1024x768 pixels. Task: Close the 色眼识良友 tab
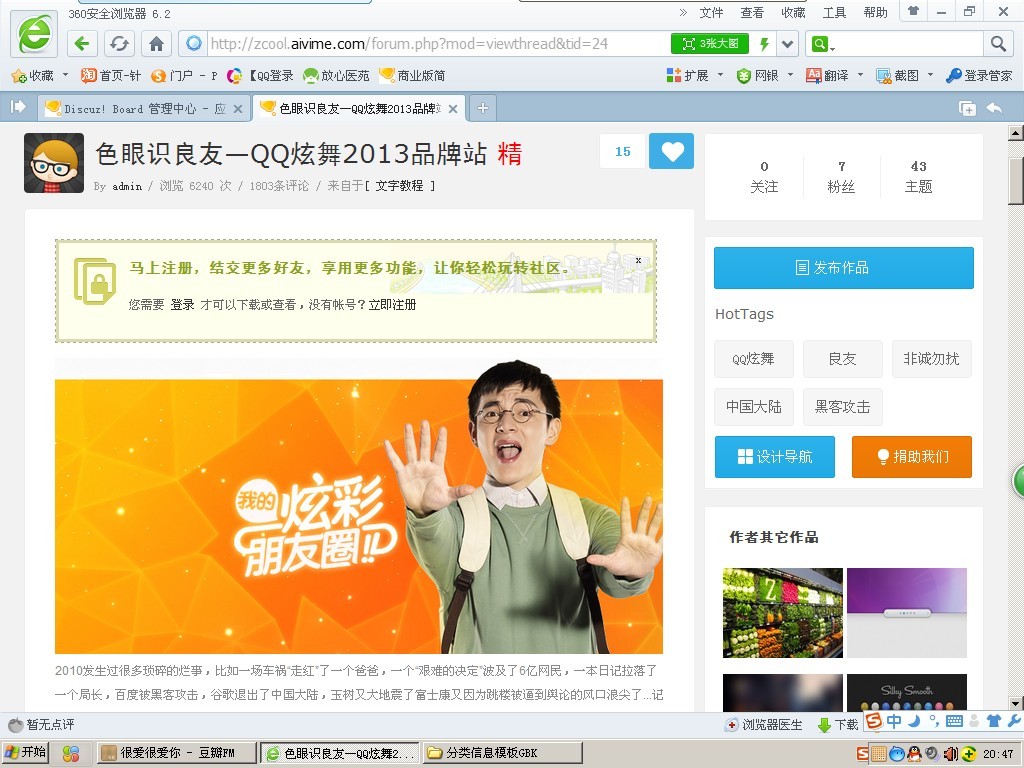point(453,109)
